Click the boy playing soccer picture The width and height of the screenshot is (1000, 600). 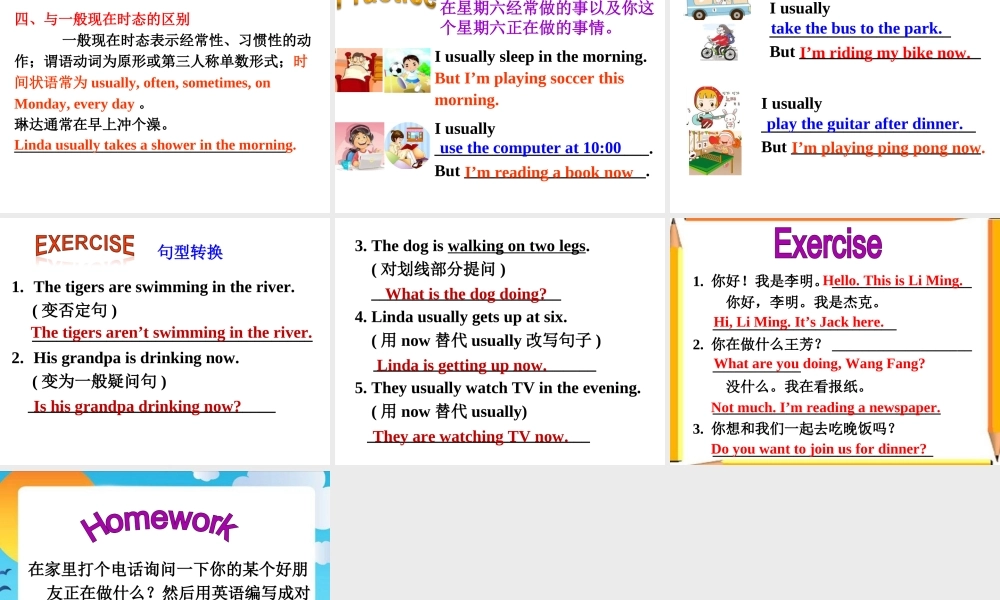[x=408, y=70]
